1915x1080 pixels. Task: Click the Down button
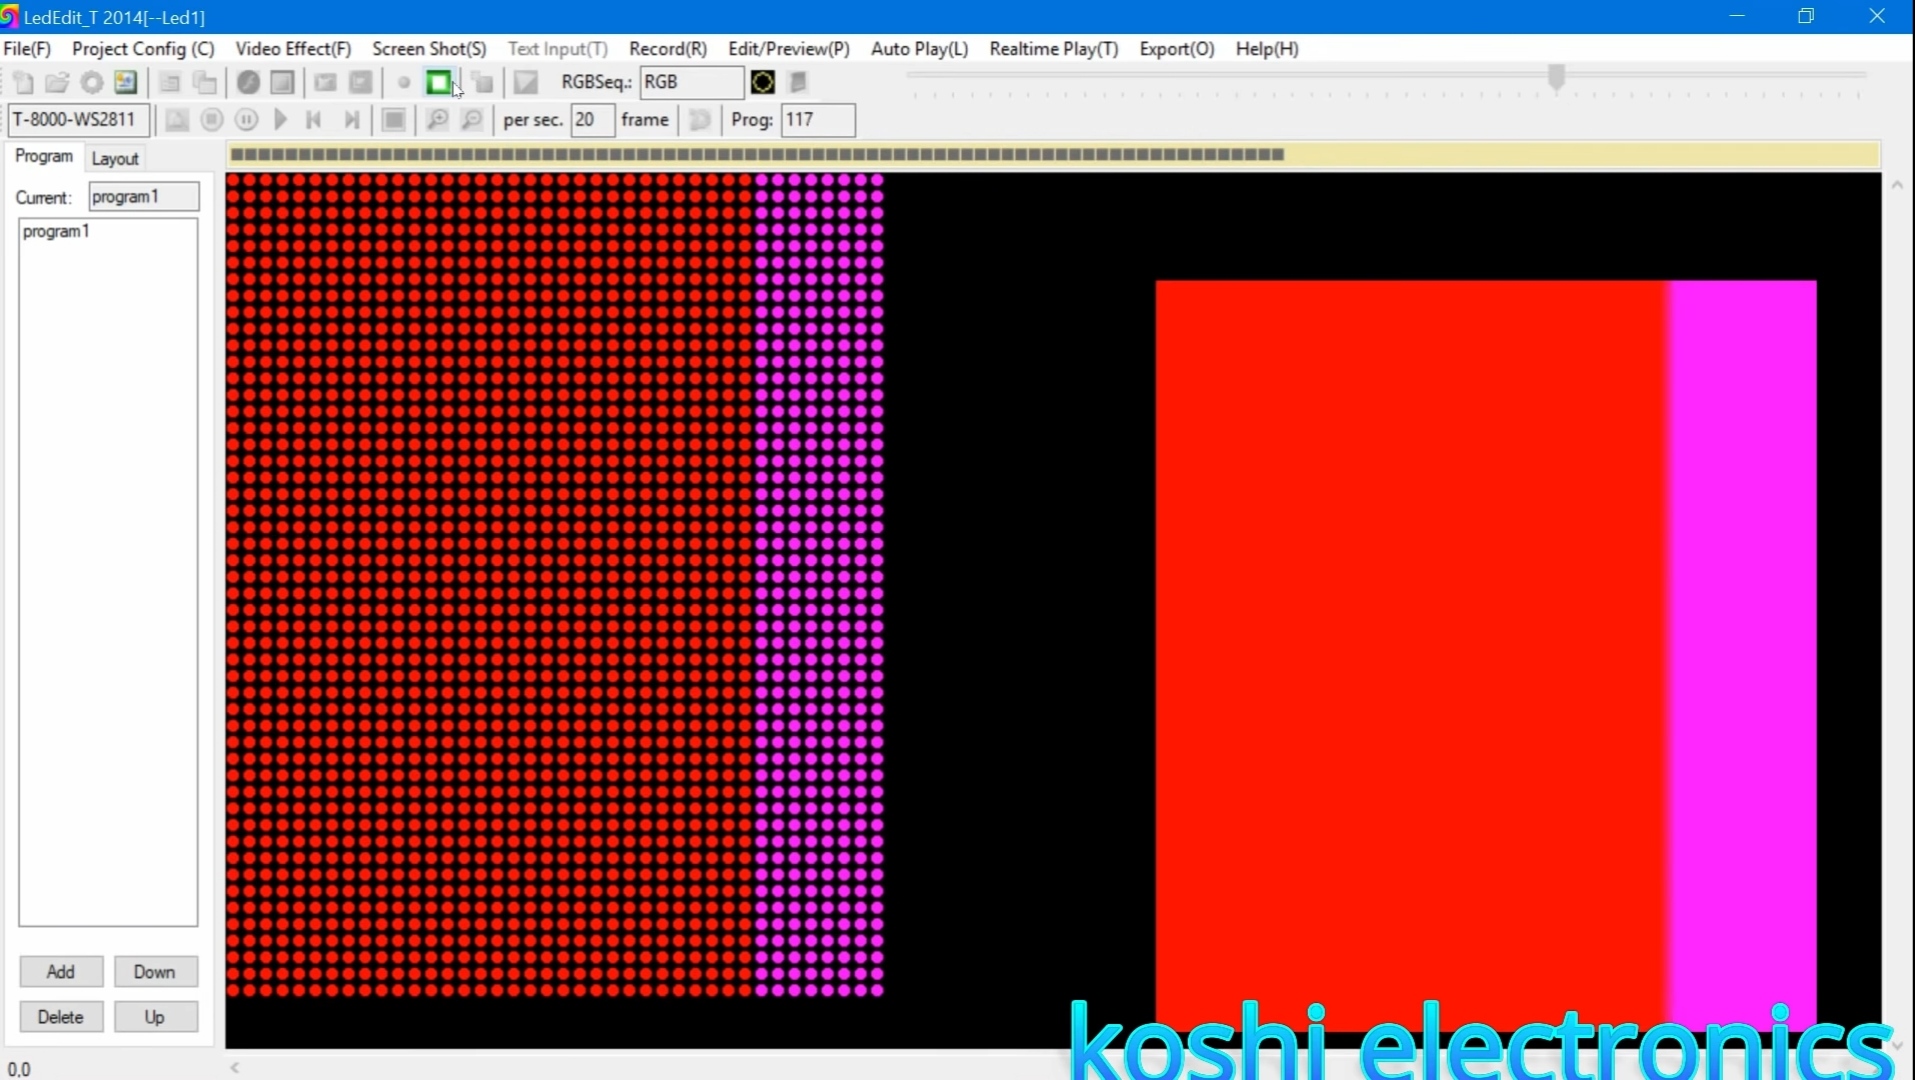155,972
